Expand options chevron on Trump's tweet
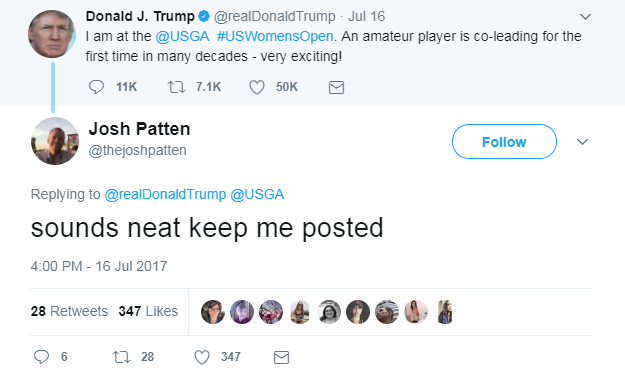 tap(585, 17)
